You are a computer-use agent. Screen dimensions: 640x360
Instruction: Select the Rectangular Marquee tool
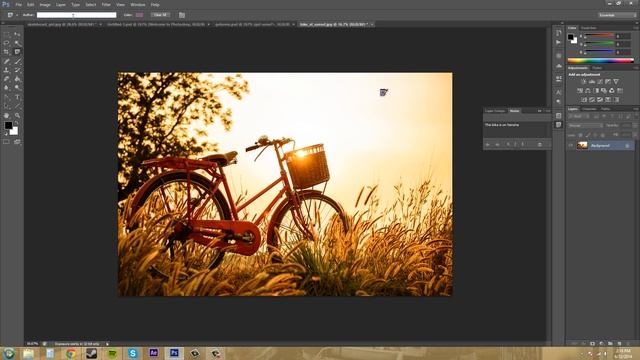click(7, 35)
